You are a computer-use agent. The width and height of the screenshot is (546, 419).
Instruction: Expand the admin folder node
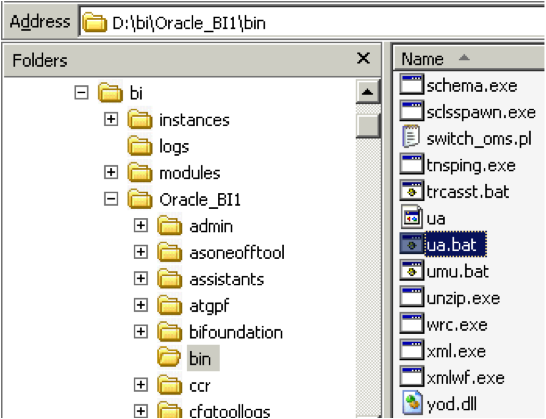tap(141, 226)
